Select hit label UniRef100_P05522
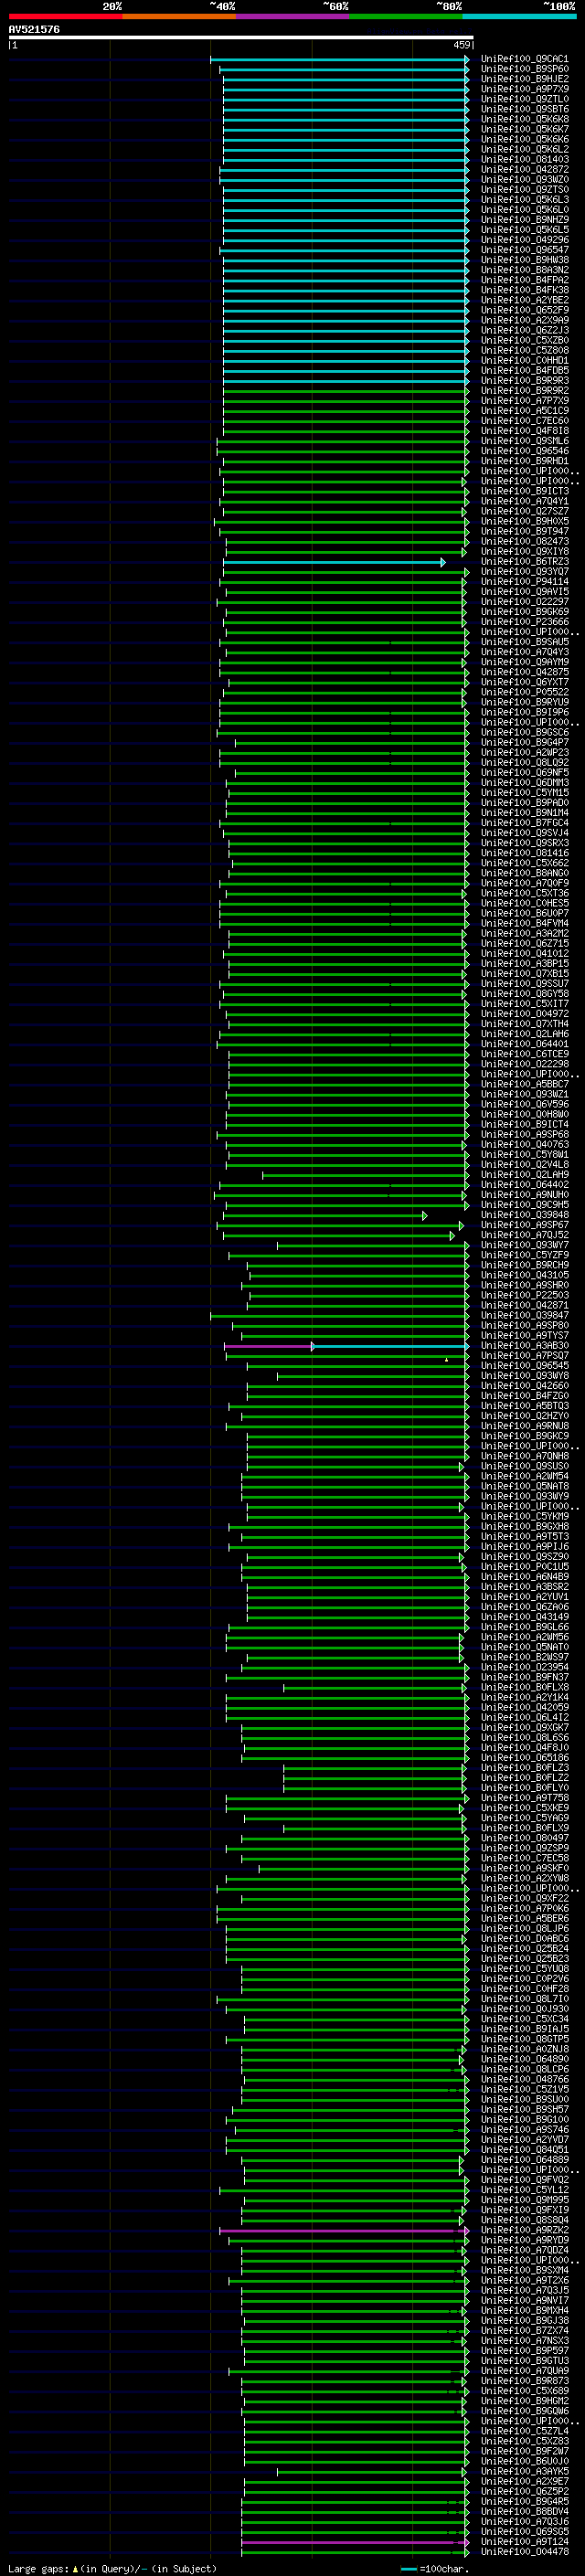Image resolution: width=585 pixels, height=2576 pixels. (x=524, y=692)
